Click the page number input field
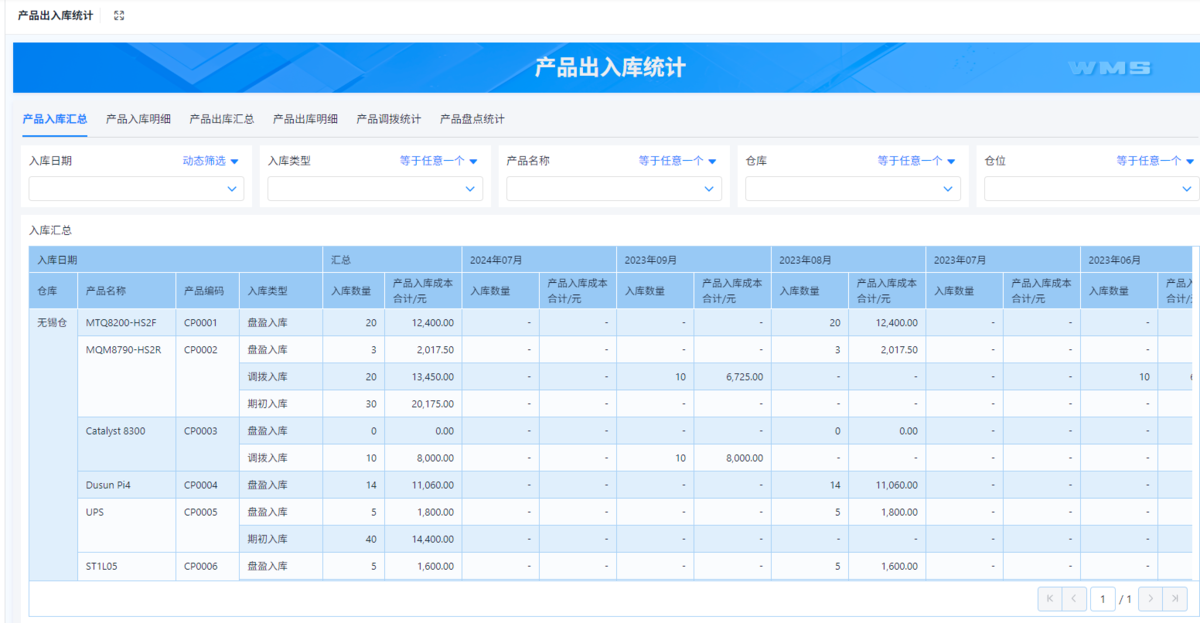Image resolution: width=1200 pixels, height=623 pixels. 1103,599
